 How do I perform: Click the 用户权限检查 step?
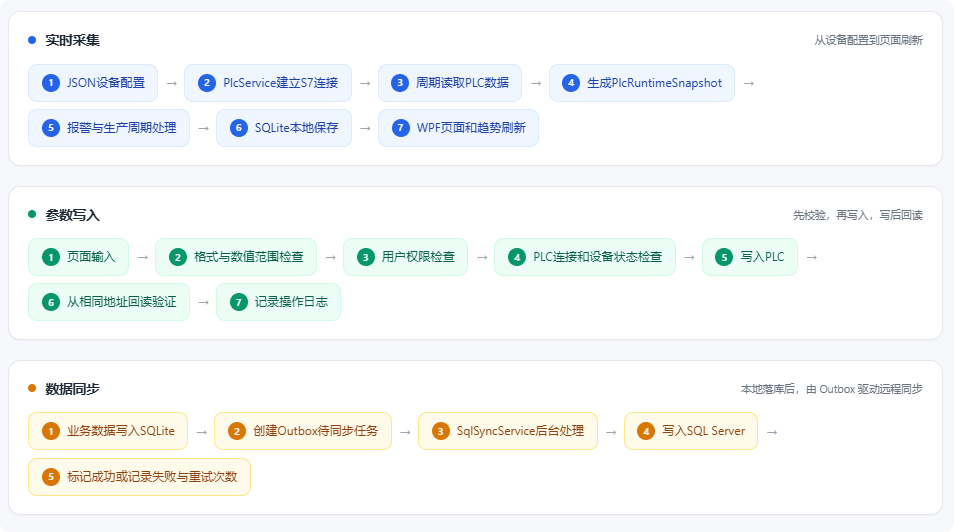[x=405, y=257]
